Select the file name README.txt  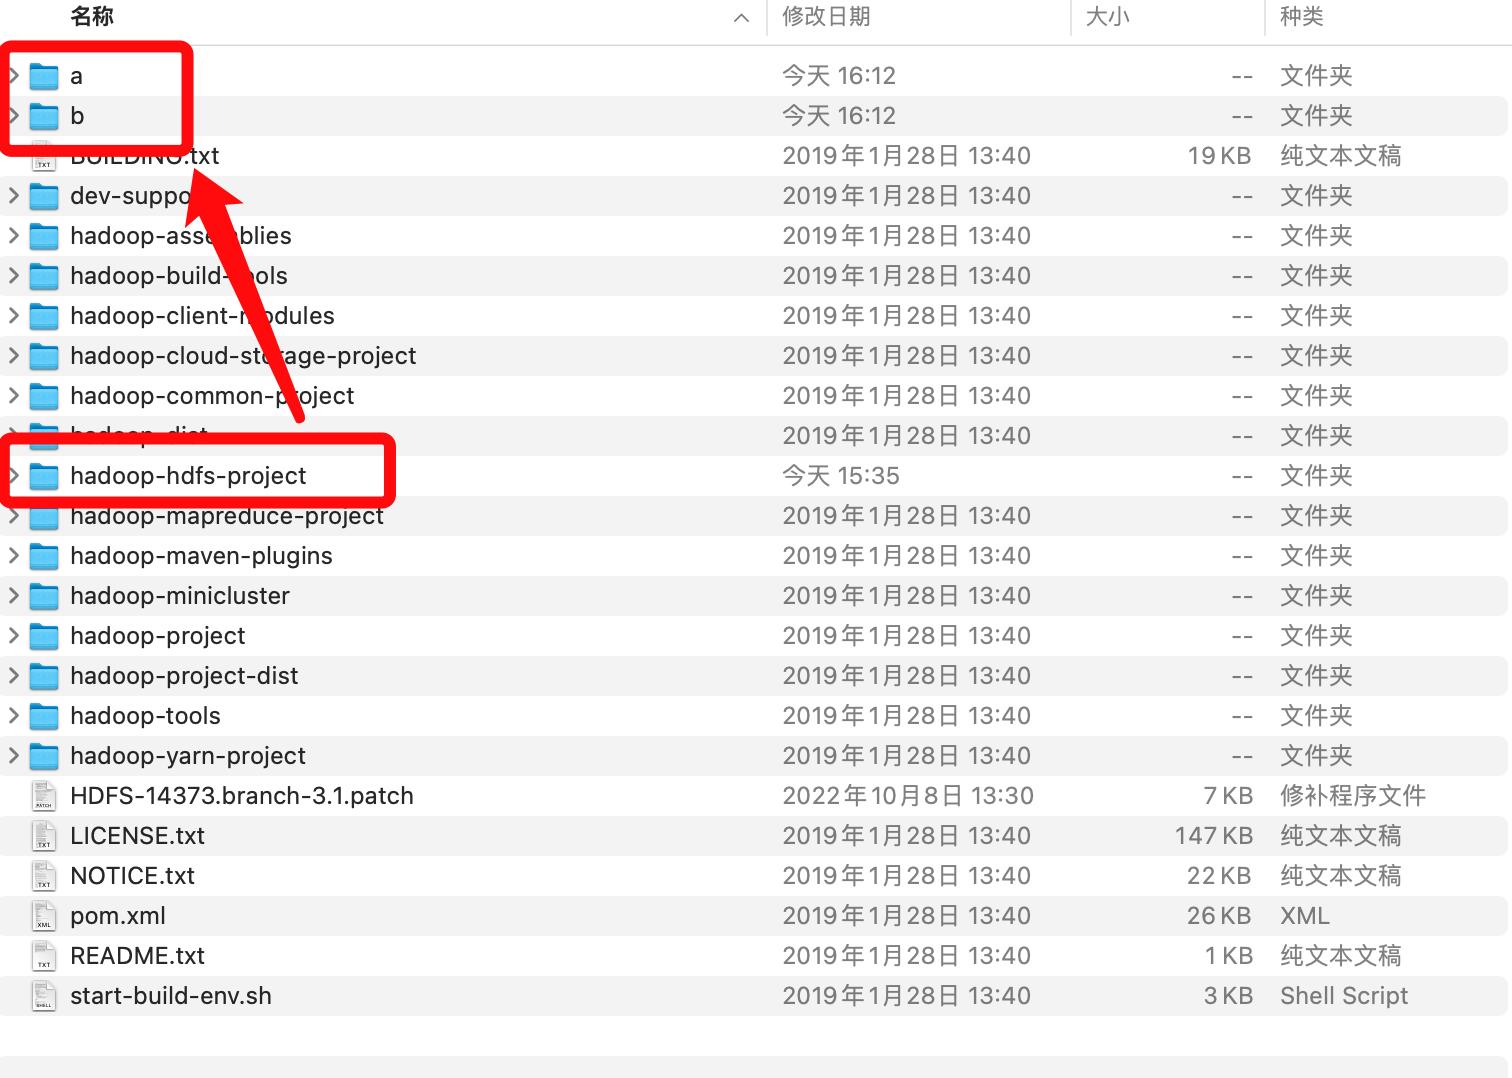click(137, 956)
